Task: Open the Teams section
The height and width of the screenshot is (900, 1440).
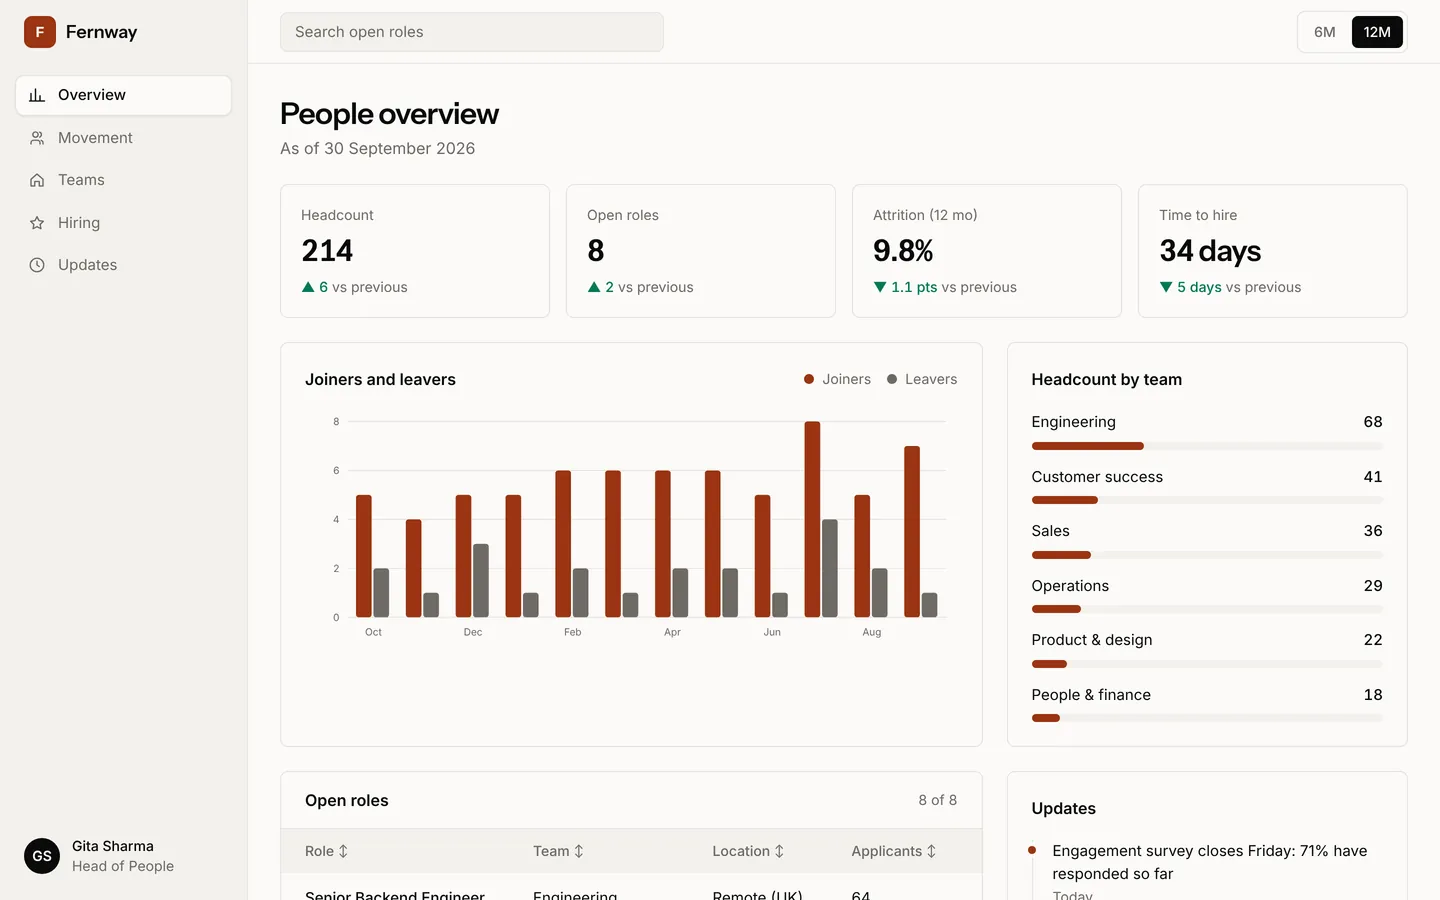Action: (124, 180)
